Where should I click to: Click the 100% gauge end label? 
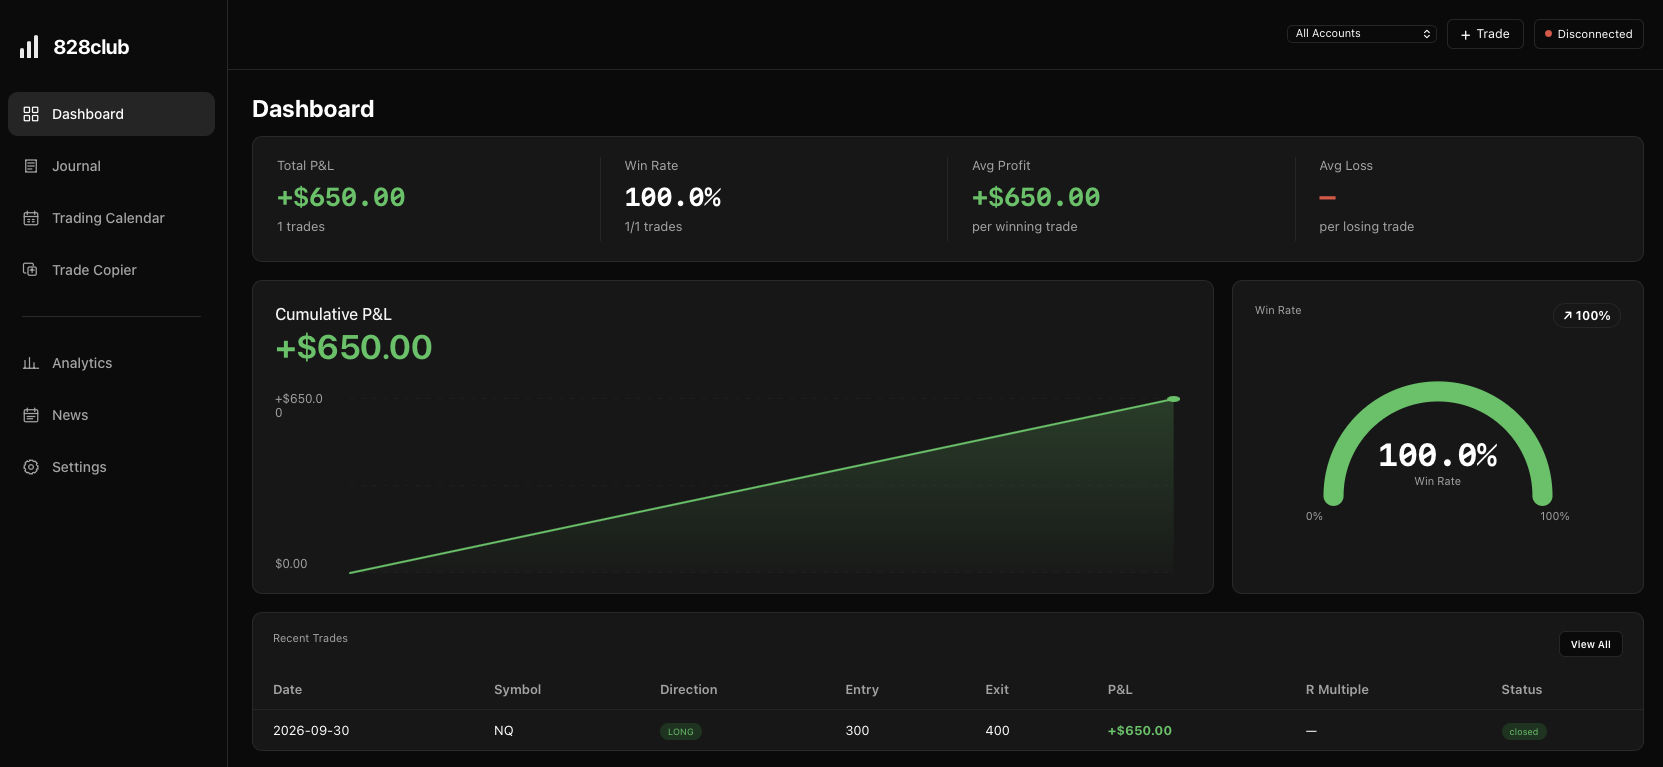(1555, 516)
